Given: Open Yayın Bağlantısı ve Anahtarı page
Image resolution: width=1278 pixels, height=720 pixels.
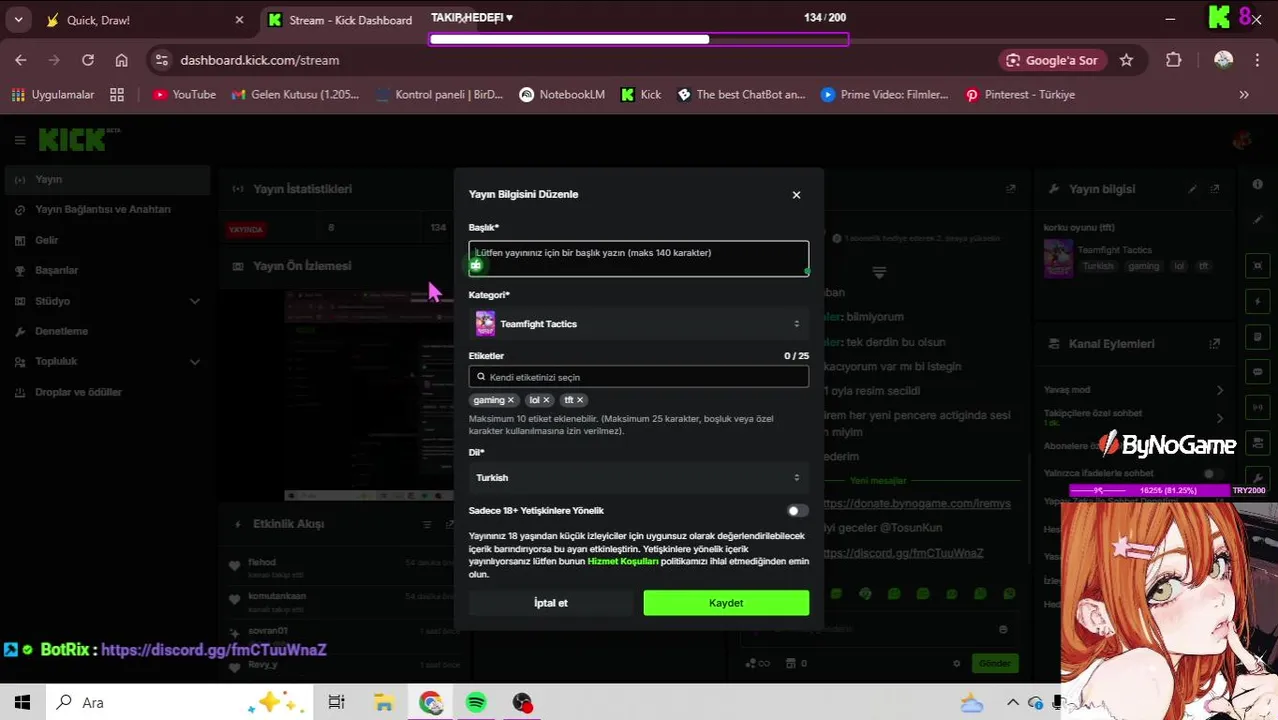Looking at the screenshot, I should (x=105, y=210).
